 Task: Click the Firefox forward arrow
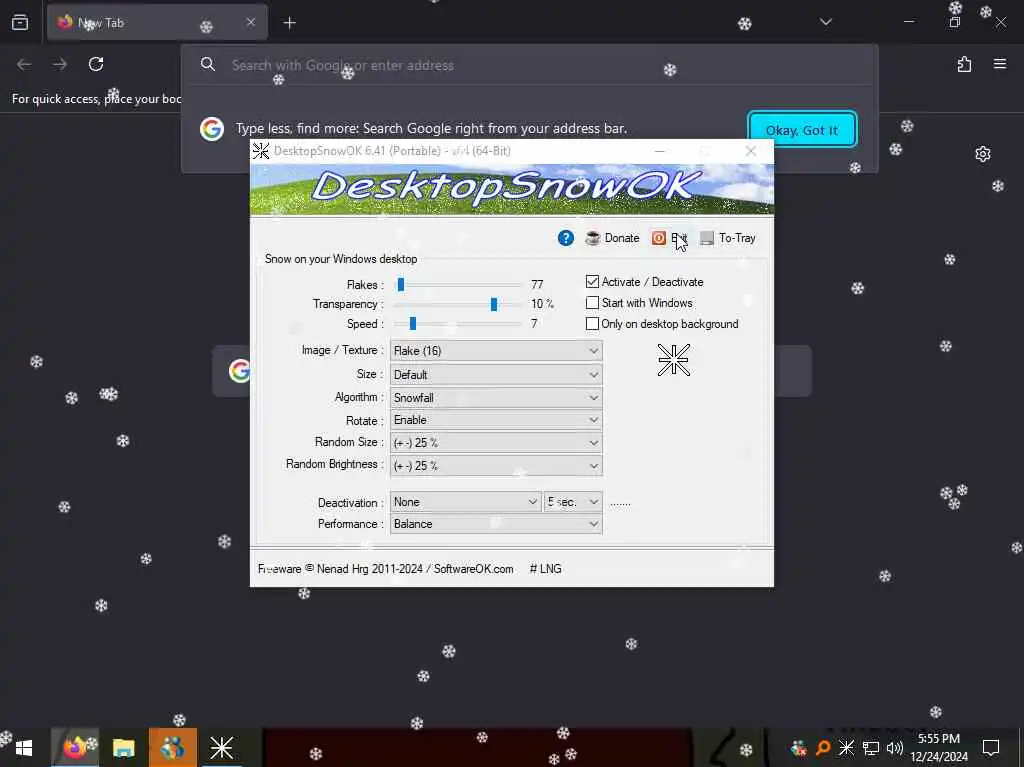tap(60, 64)
